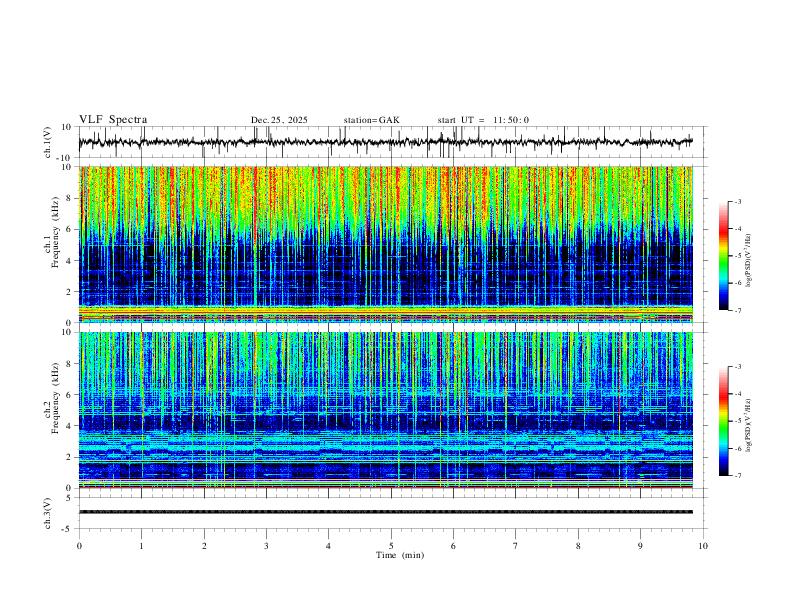Click the "VLF Spectra" plot title
This screenshot has width=792, height=612.
click(113, 120)
